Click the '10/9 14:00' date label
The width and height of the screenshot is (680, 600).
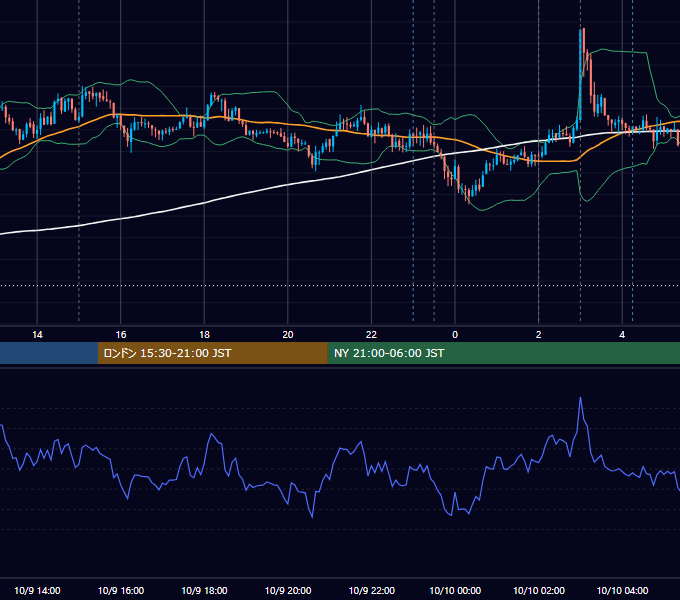[37, 590]
